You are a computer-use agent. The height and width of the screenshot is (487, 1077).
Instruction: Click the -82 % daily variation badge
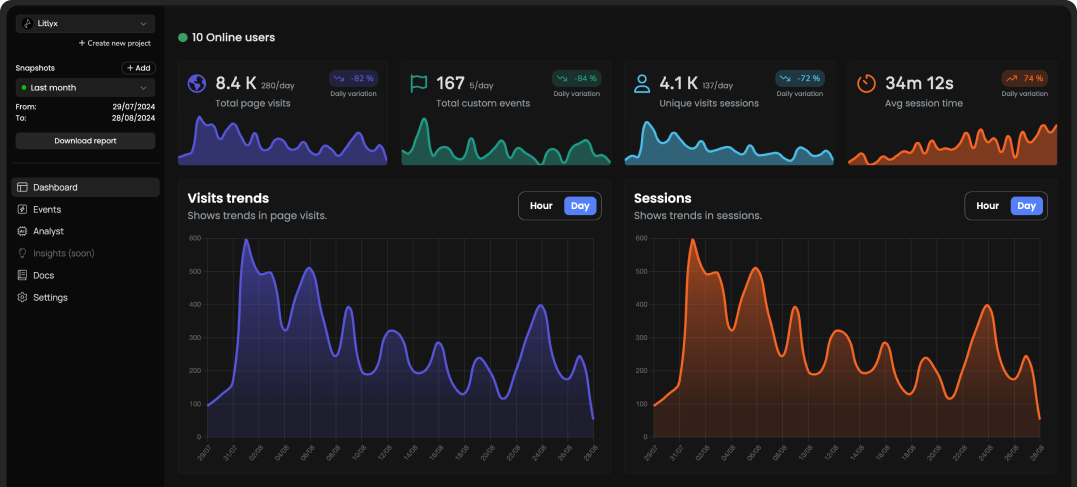point(353,78)
